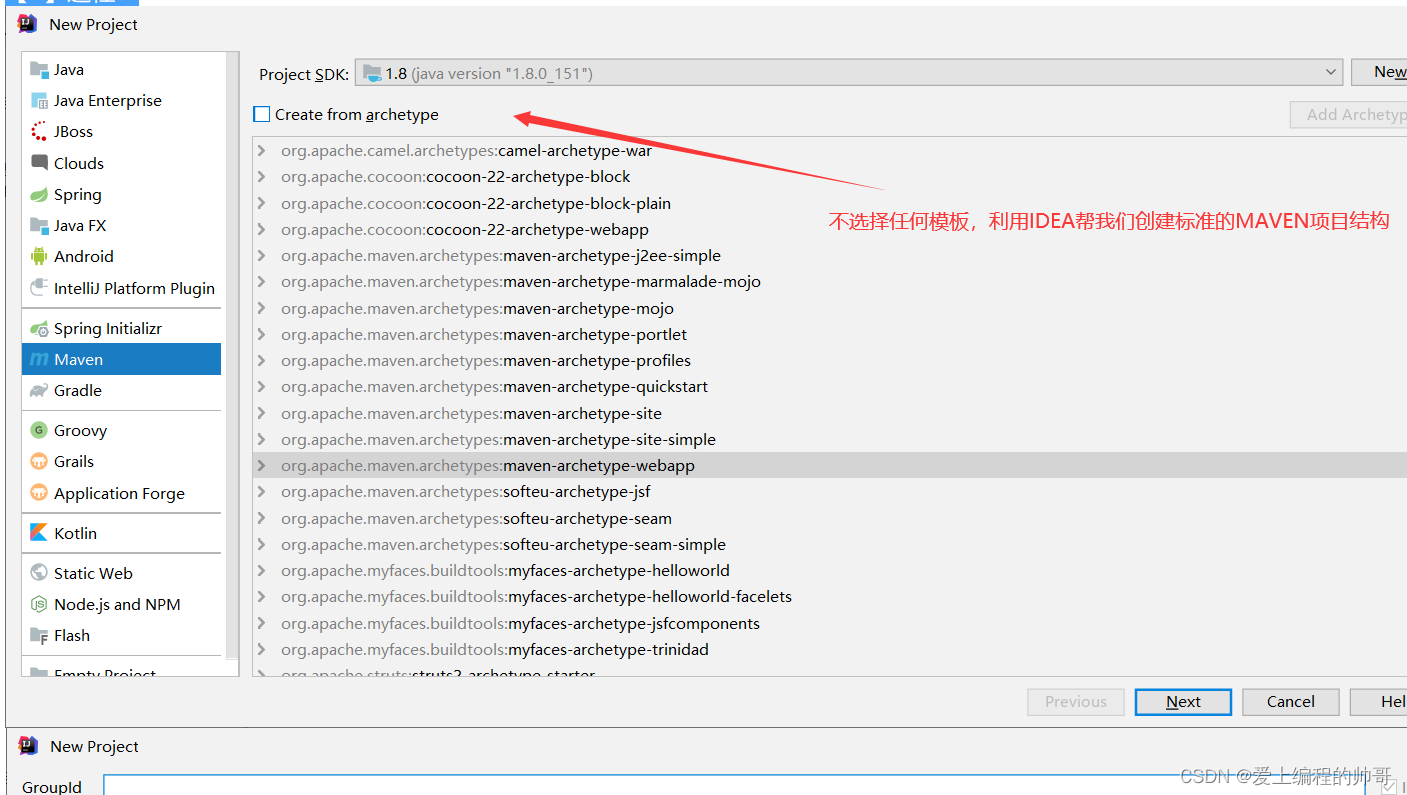Viewport: 1407px width, 795px height.
Task: Click the Groovy icon
Action: (39, 430)
